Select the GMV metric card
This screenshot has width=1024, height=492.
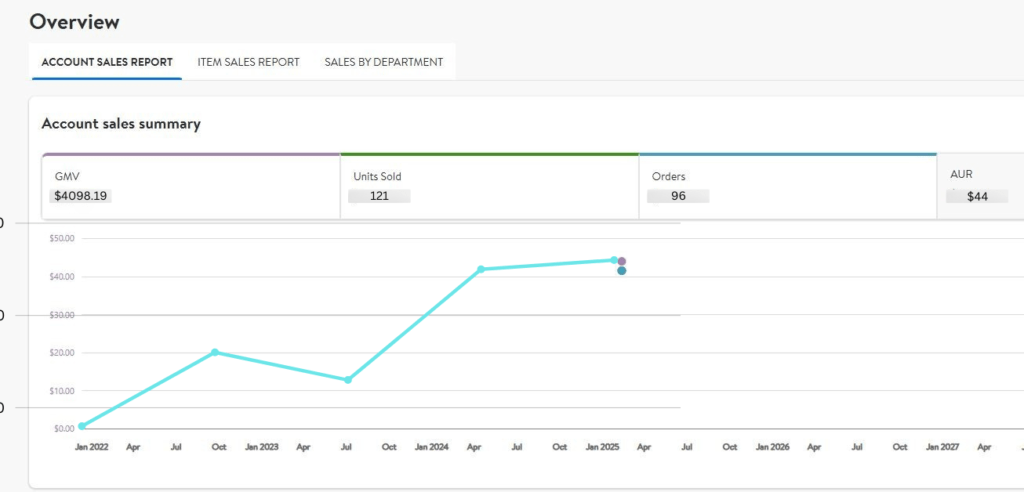coord(191,186)
